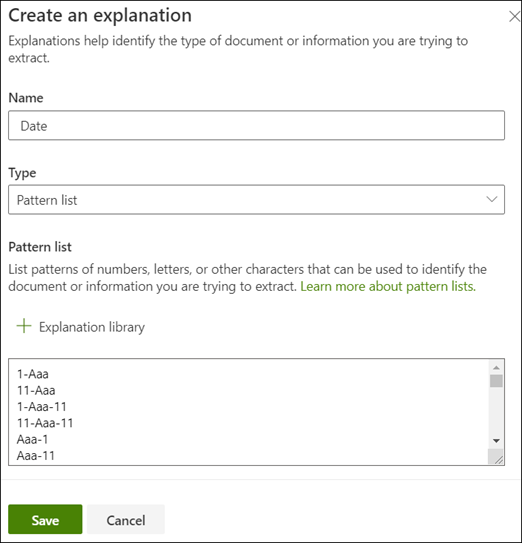This screenshot has height=543, width=522.
Task: Place cursor on the Aaa-11 pattern line
Action: pos(36,455)
